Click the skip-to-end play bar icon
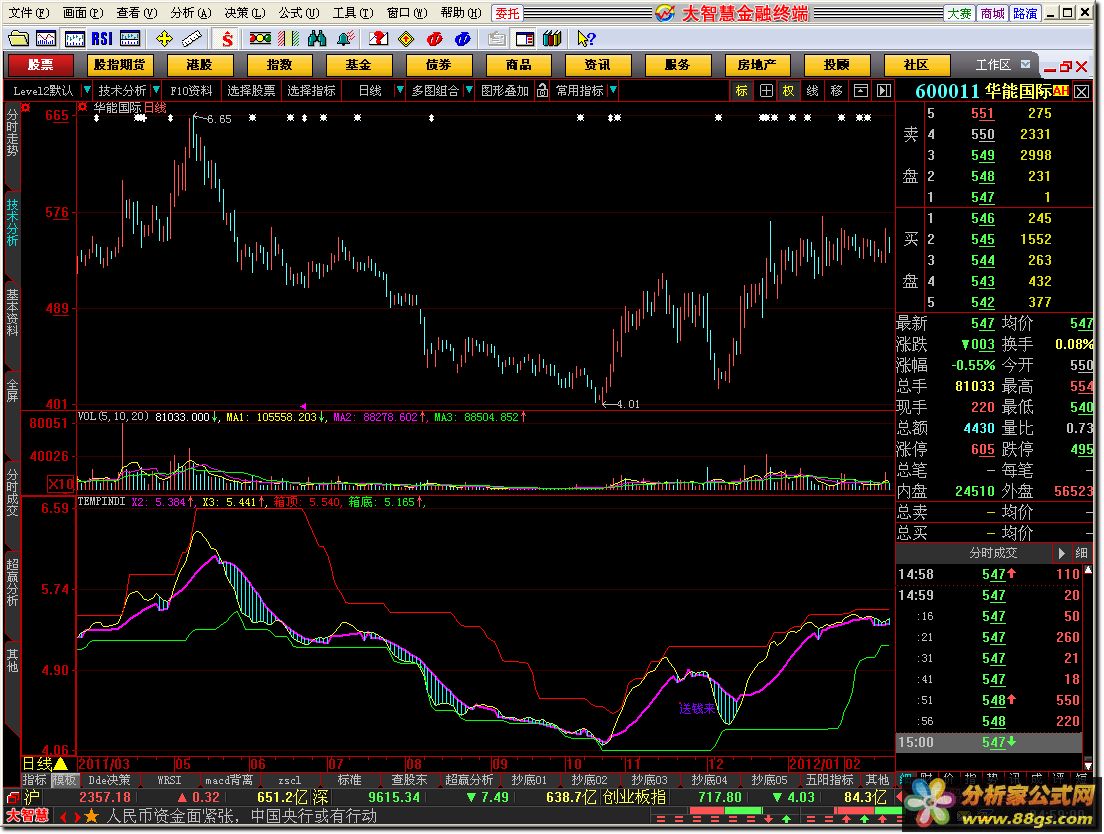The image size is (1104, 834). tap(884, 91)
